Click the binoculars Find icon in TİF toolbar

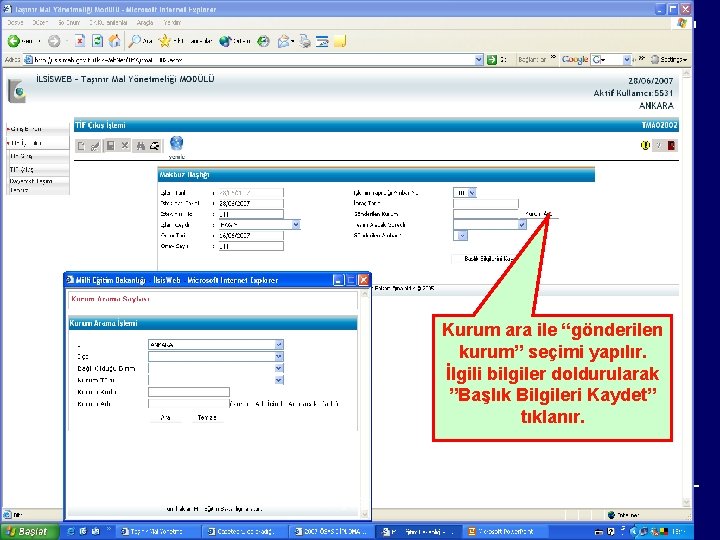point(141,146)
